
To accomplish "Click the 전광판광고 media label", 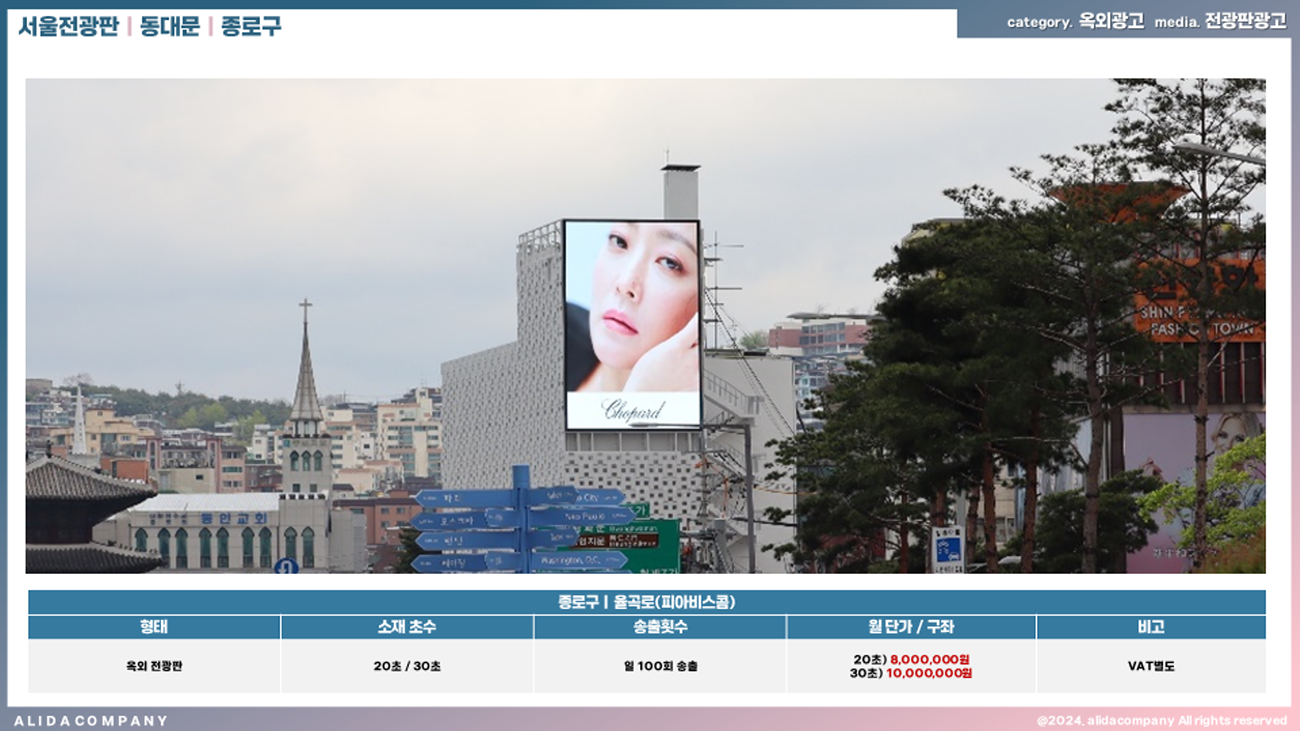I will 1245,21.
